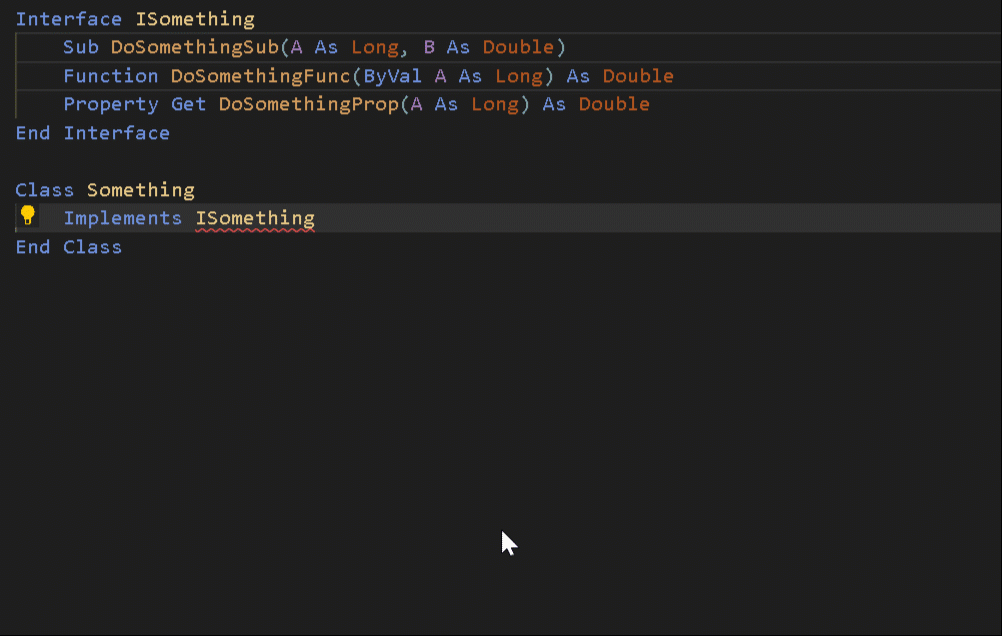Viewport: 1002px width, 636px height.
Task: Click the Class keyword before Something
Action: (x=45, y=190)
